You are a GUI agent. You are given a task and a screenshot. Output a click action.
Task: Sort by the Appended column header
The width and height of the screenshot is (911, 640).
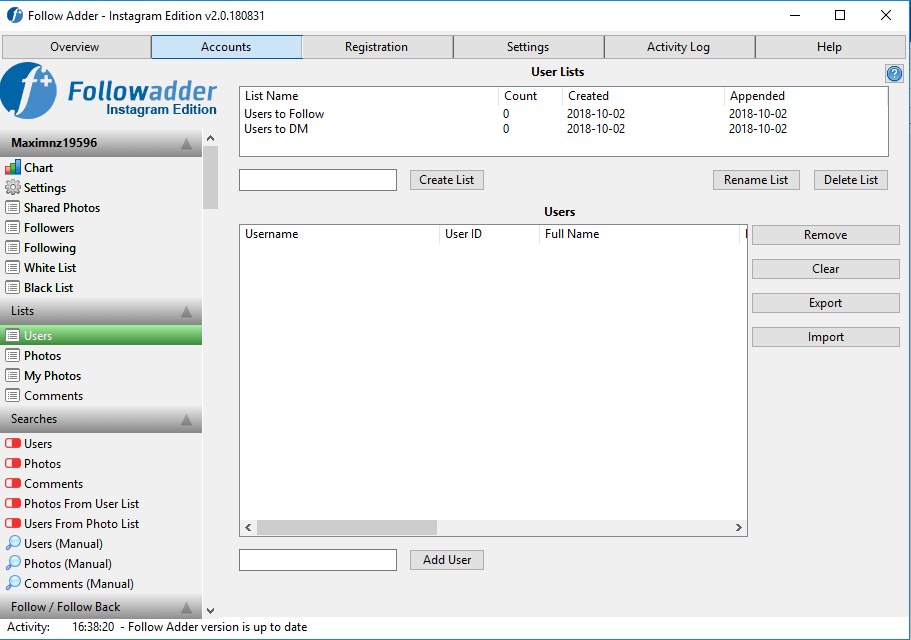pos(806,96)
